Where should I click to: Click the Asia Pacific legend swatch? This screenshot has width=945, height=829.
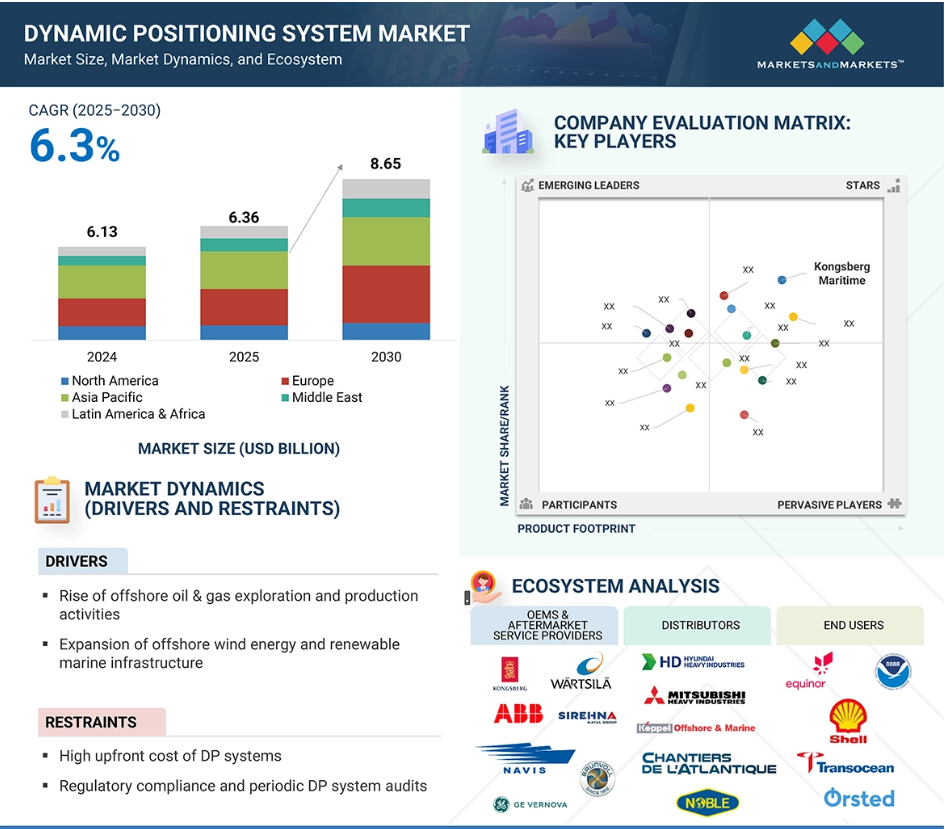click(x=64, y=398)
